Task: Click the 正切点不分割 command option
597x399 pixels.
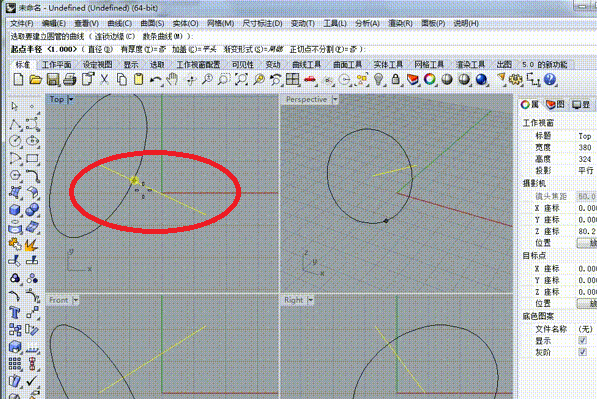Action: tap(323, 49)
